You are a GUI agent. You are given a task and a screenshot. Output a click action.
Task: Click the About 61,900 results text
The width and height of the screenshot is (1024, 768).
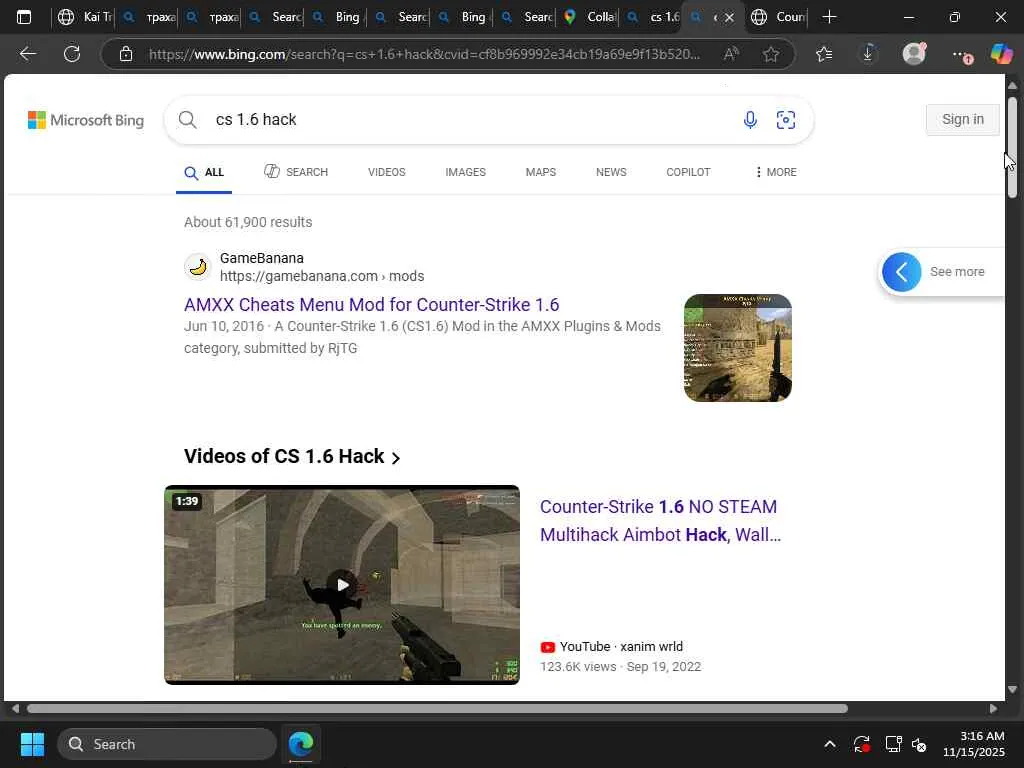[248, 222]
